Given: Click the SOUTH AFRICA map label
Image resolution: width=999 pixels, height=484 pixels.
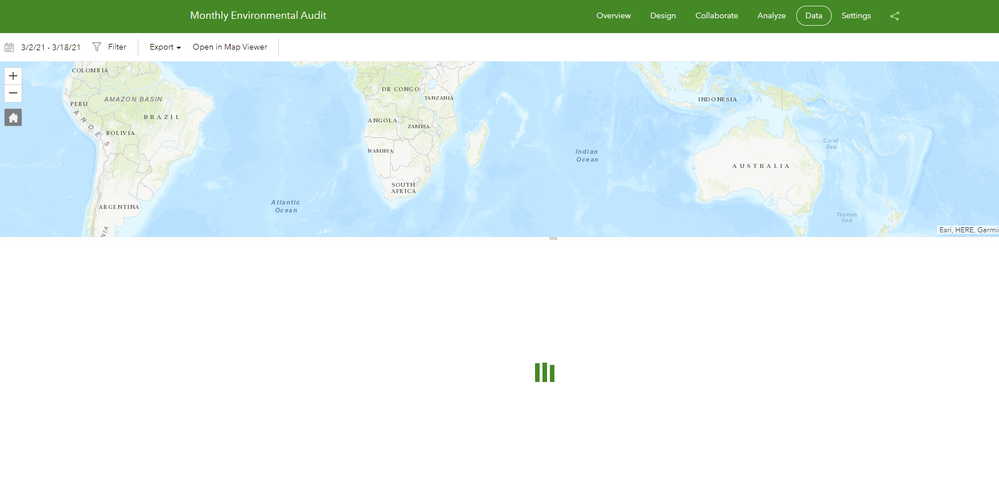Looking at the screenshot, I should (x=403, y=188).
